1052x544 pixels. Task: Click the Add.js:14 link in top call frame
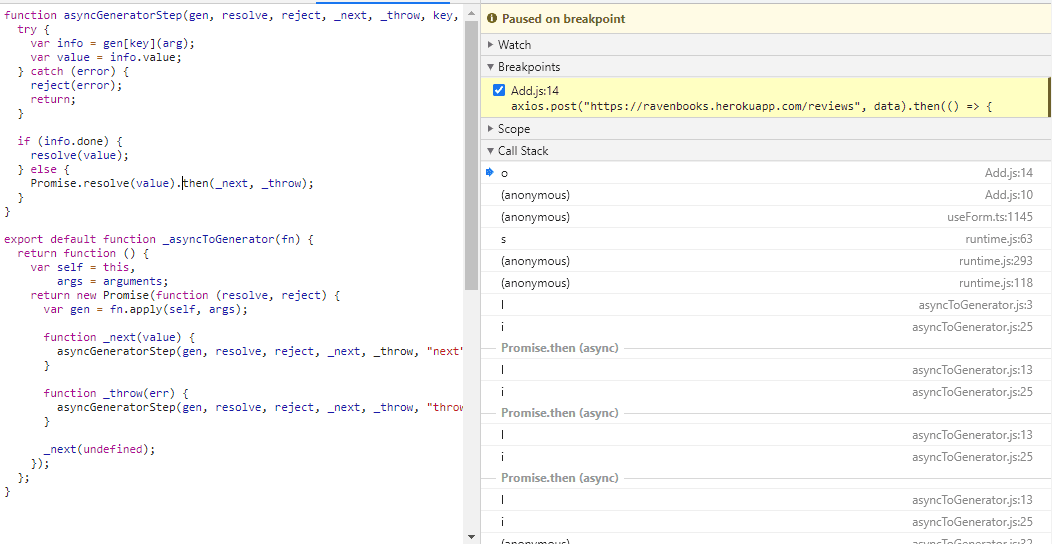(1008, 173)
